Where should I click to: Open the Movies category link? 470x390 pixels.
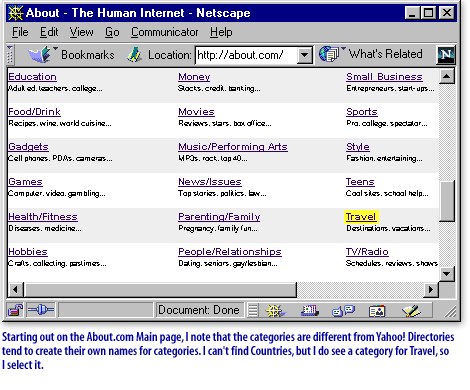pyautogui.click(x=196, y=112)
